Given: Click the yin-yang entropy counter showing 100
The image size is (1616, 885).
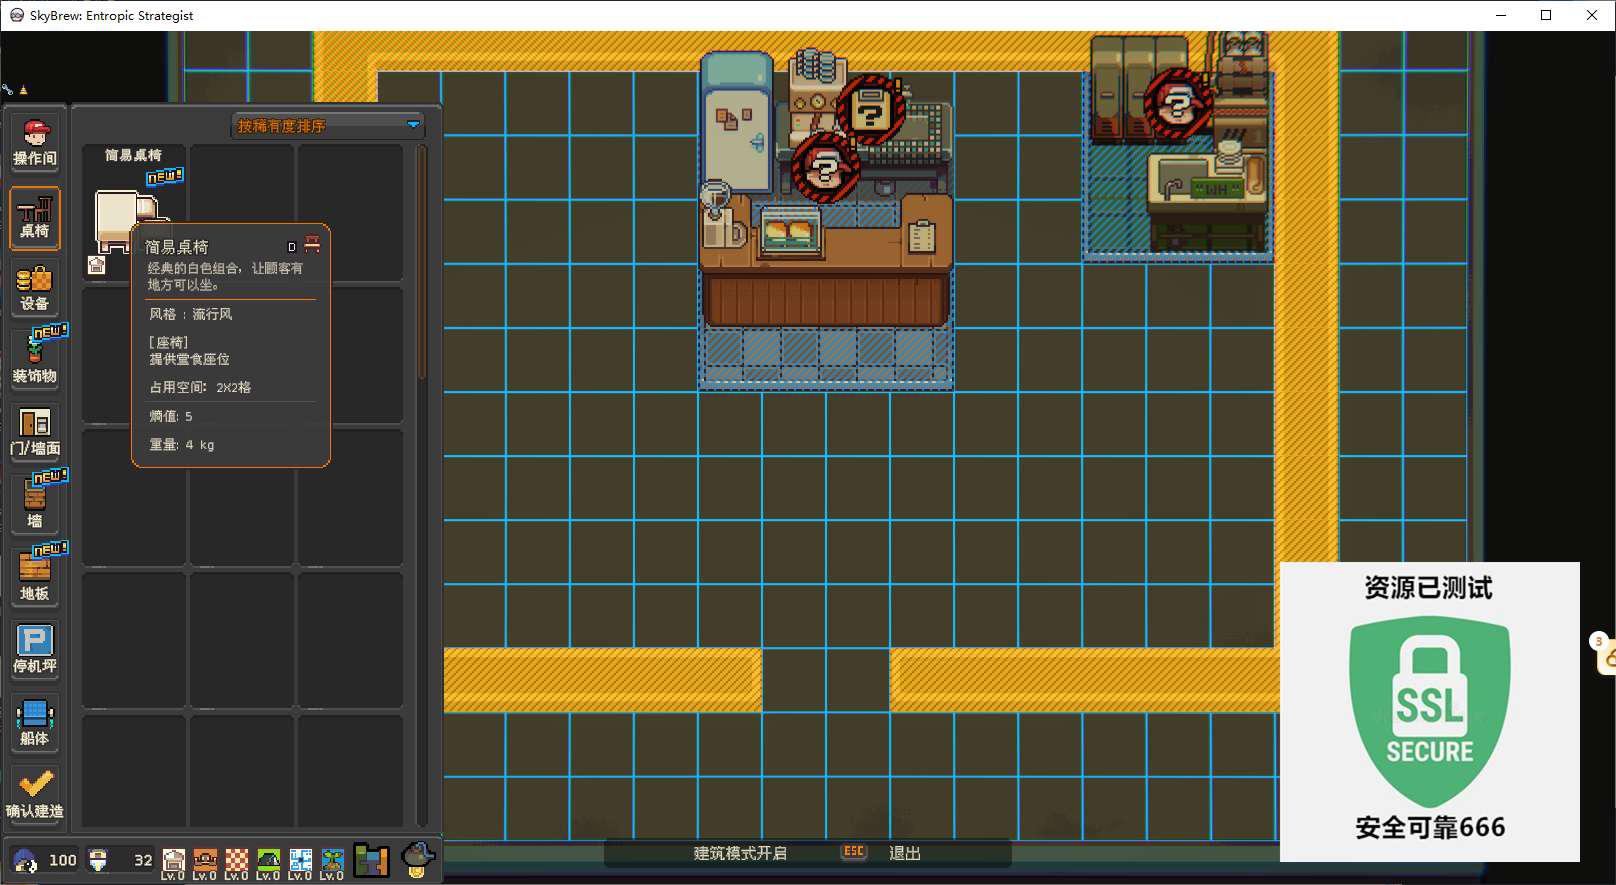Looking at the screenshot, I should (43, 860).
